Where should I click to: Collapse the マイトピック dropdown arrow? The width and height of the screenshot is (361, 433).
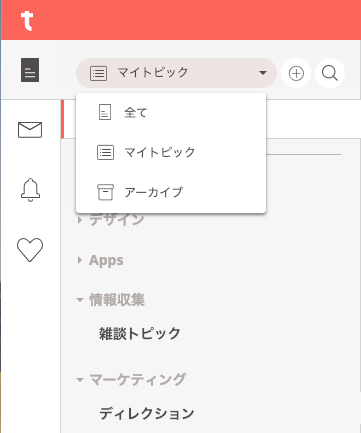pos(263,73)
